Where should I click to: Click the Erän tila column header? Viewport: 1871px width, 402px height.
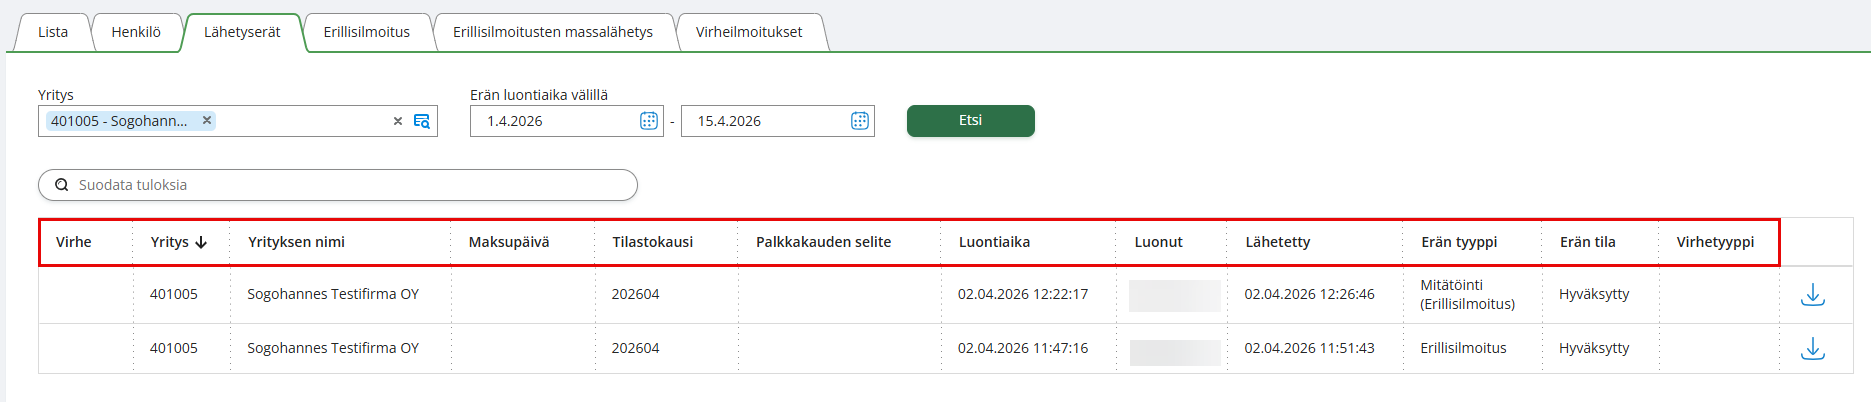click(x=1587, y=242)
